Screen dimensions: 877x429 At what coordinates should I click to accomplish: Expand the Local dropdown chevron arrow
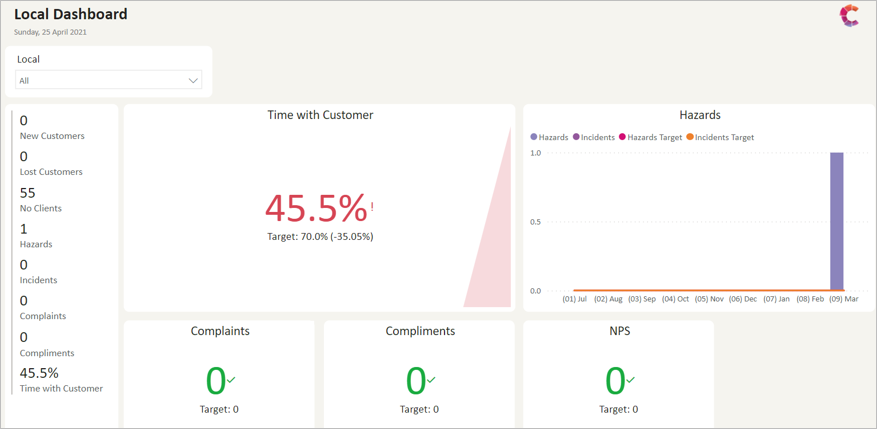coord(193,81)
